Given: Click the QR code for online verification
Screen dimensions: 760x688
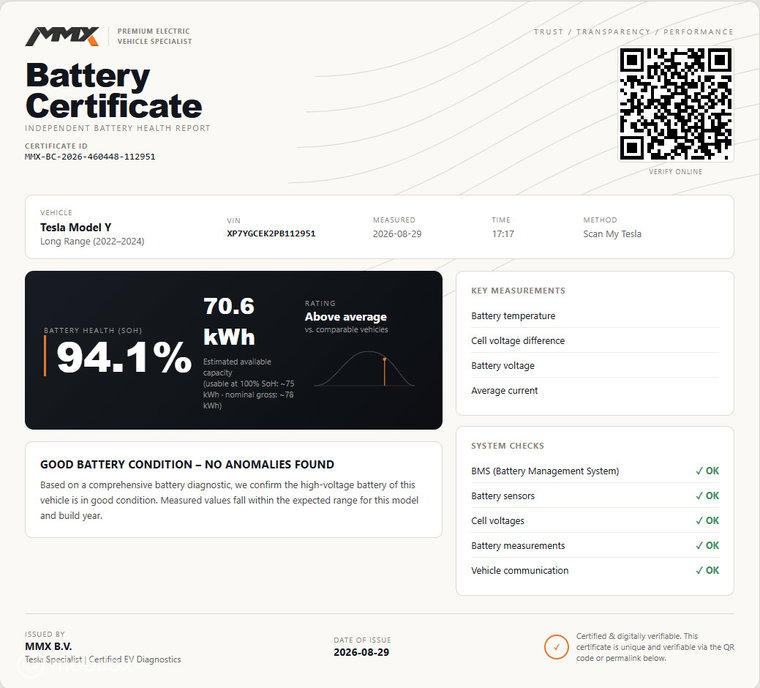Looking at the screenshot, I should click(676, 104).
